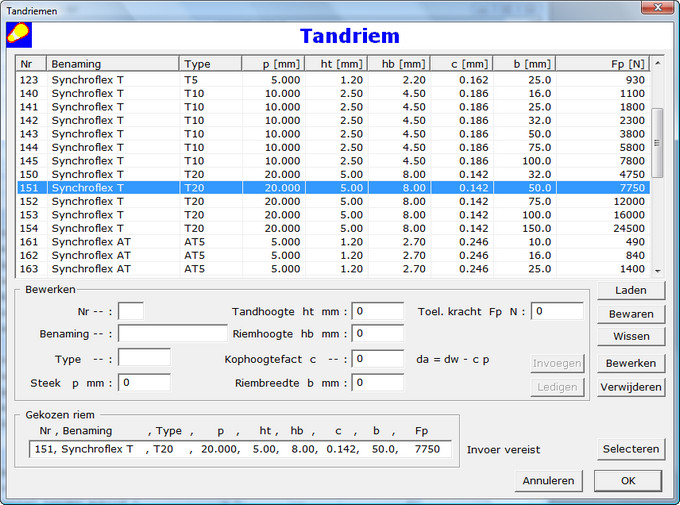This screenshot has width=680, height=505.
Task: Confirm with the OK button
Action: (x=628, y=481)
